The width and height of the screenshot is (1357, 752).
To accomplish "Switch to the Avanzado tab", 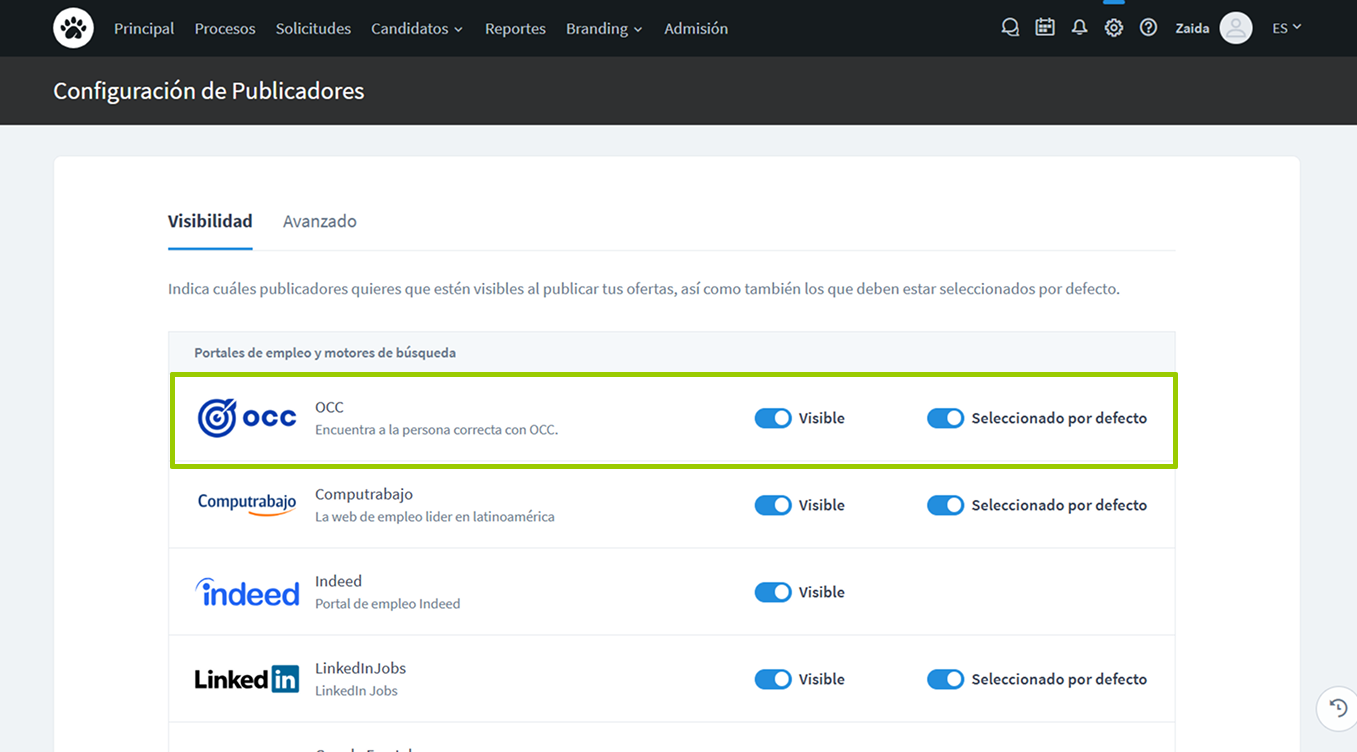I will pyautogui.click(x=319, y=220).
